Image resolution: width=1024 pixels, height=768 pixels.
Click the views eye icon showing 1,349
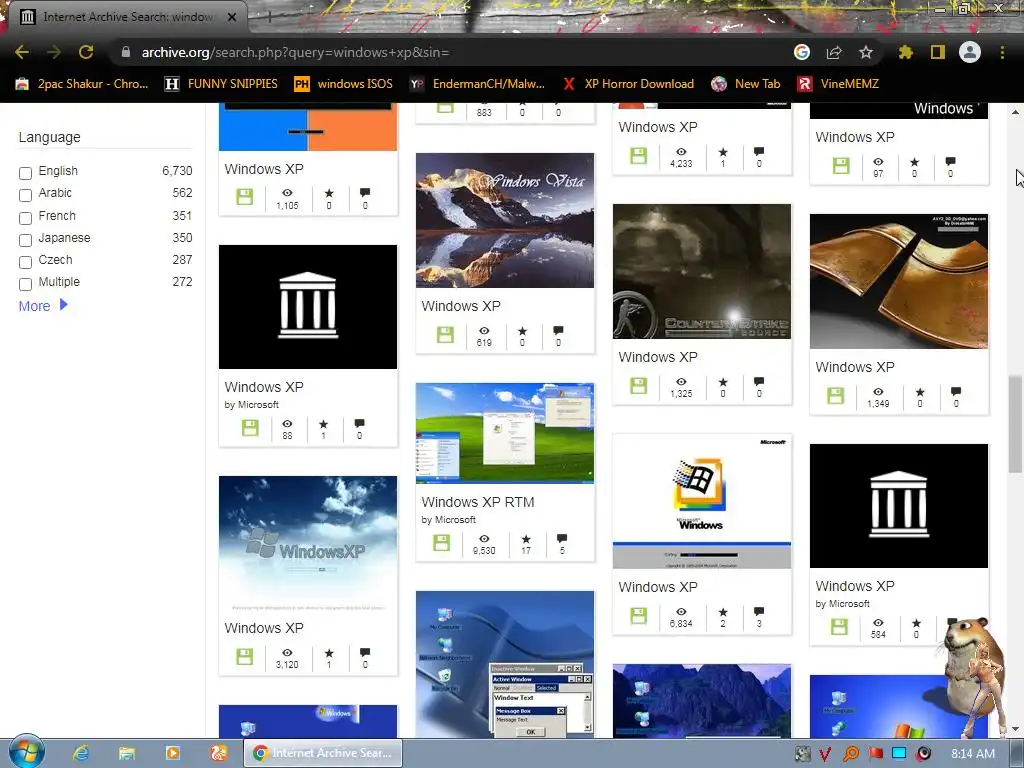tap(878, 392)
